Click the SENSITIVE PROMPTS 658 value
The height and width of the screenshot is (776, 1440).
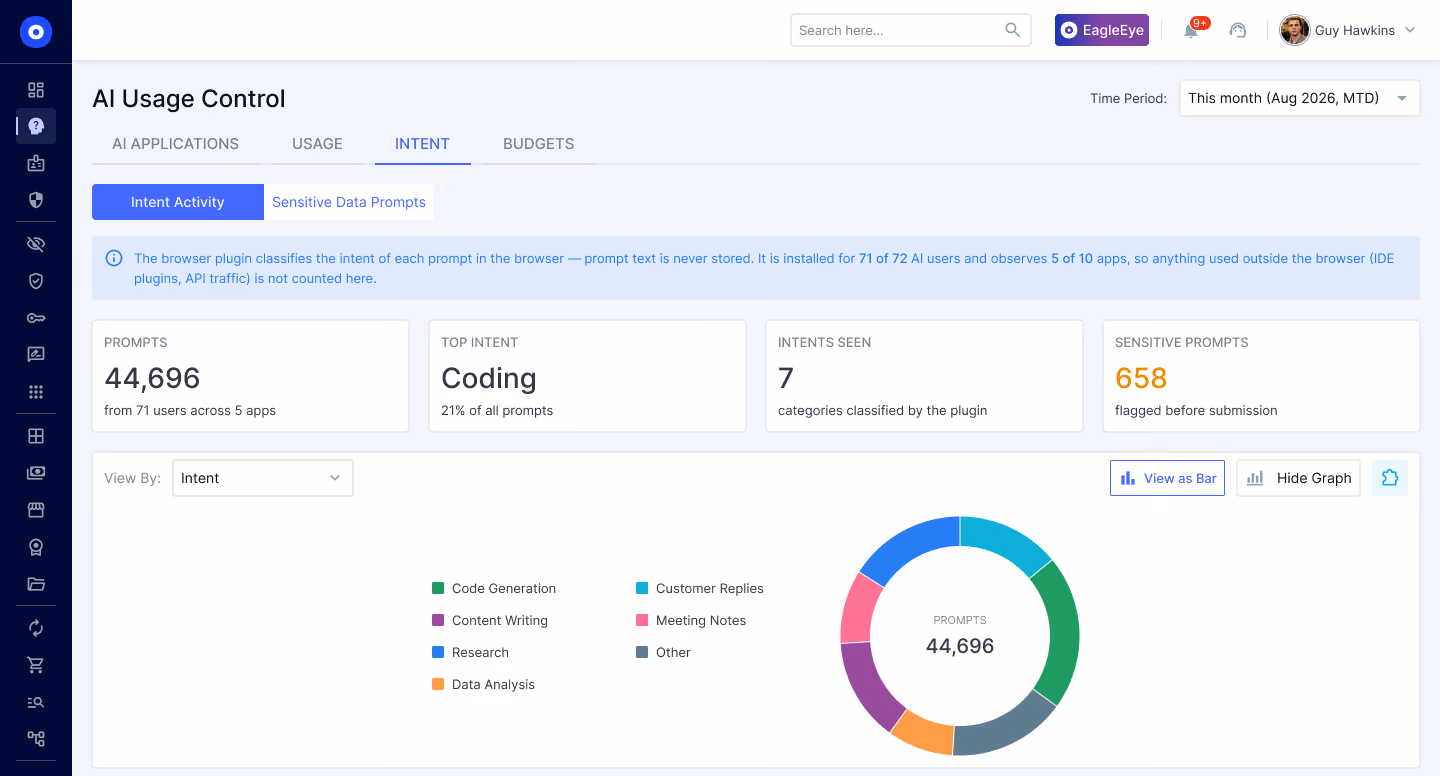(1141, 378)
